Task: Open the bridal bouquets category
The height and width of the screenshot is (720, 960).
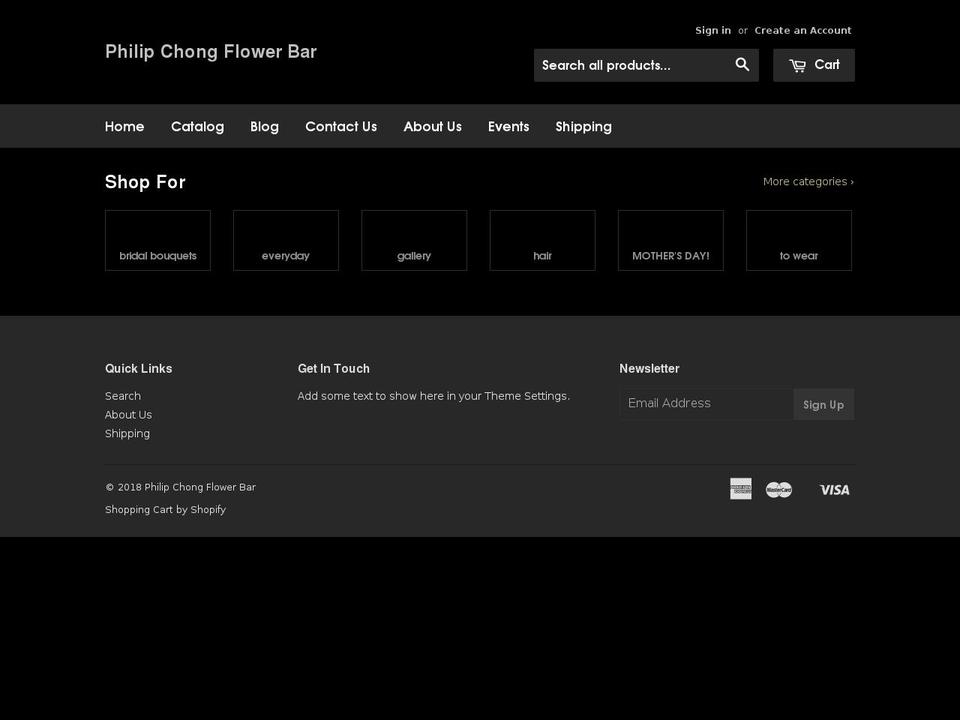Action: pos(158,241)
